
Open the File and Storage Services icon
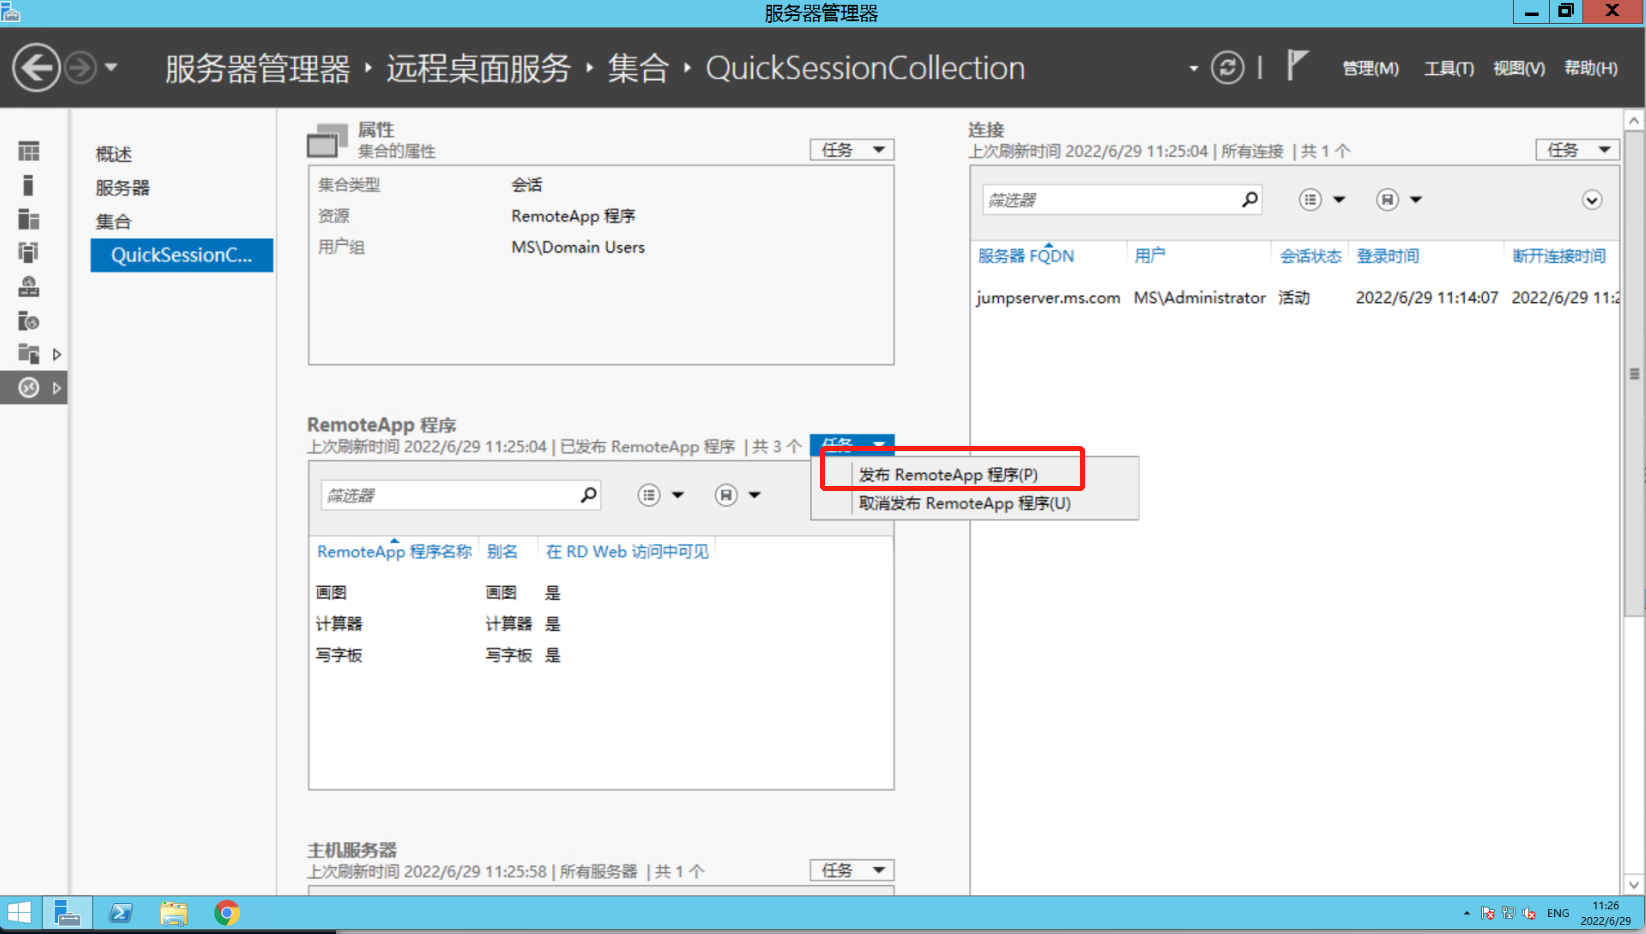pyautogui.click(x=28, y=353)
